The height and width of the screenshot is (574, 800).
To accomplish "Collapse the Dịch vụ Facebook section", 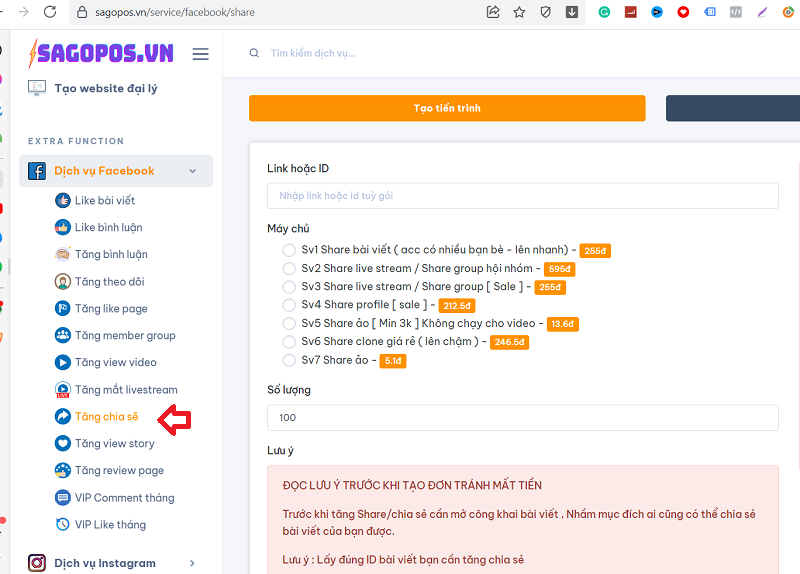I will [x=192, y=171].
